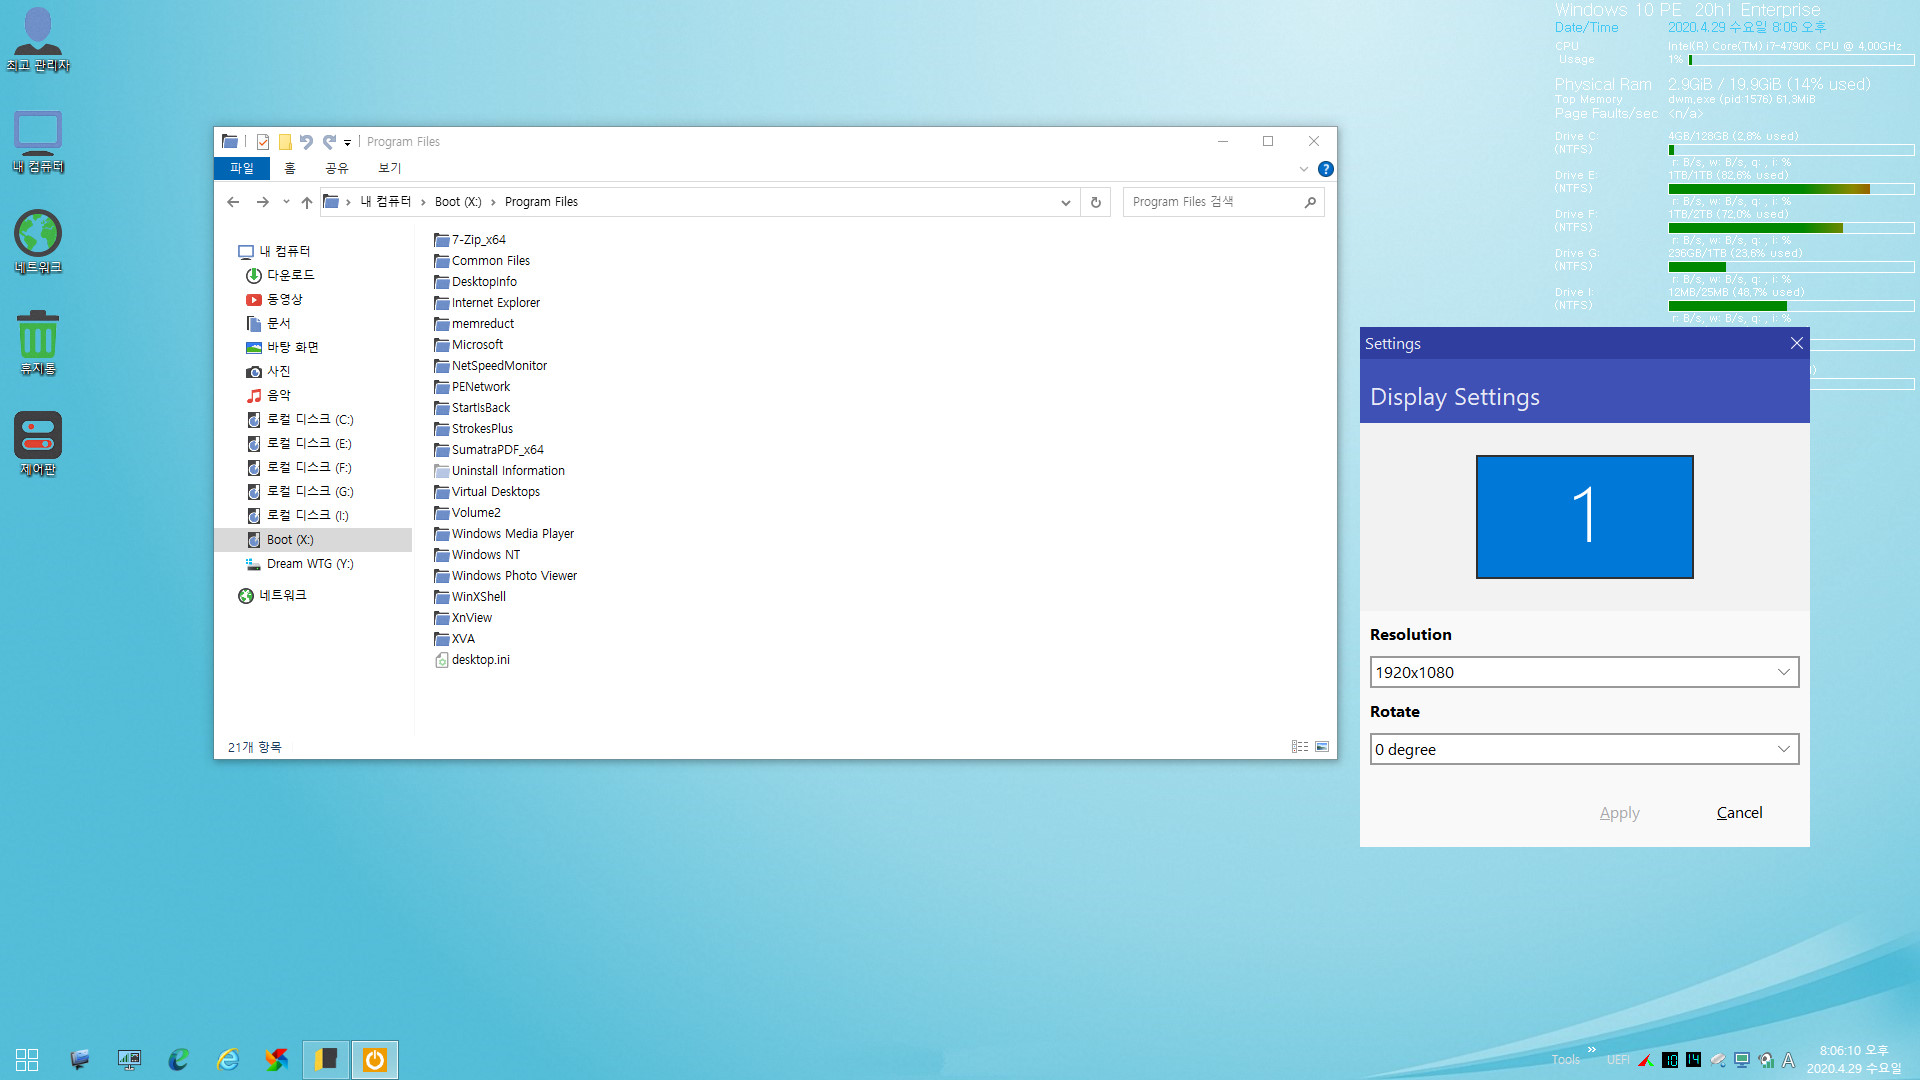This screenshot has height=1080, width=1920.
Task: Close the Settings dialog with X
Action: coord(1796,343)
